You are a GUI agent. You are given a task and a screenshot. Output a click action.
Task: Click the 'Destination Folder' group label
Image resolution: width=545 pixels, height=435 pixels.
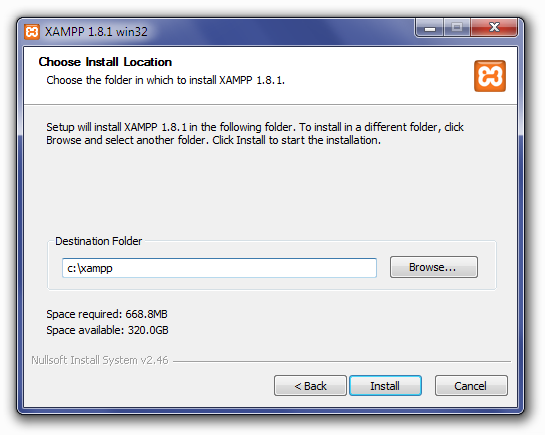(x=98, y=241)
